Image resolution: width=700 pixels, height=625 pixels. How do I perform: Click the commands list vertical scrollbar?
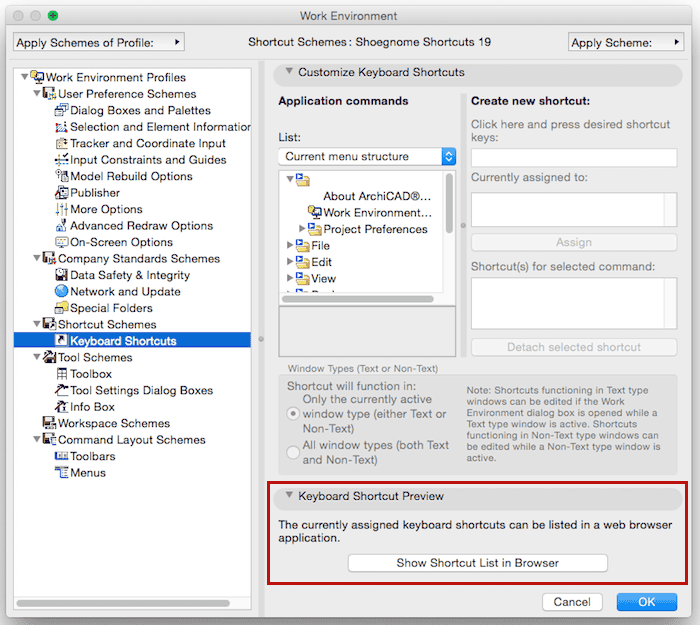click(x=449, y=203)
